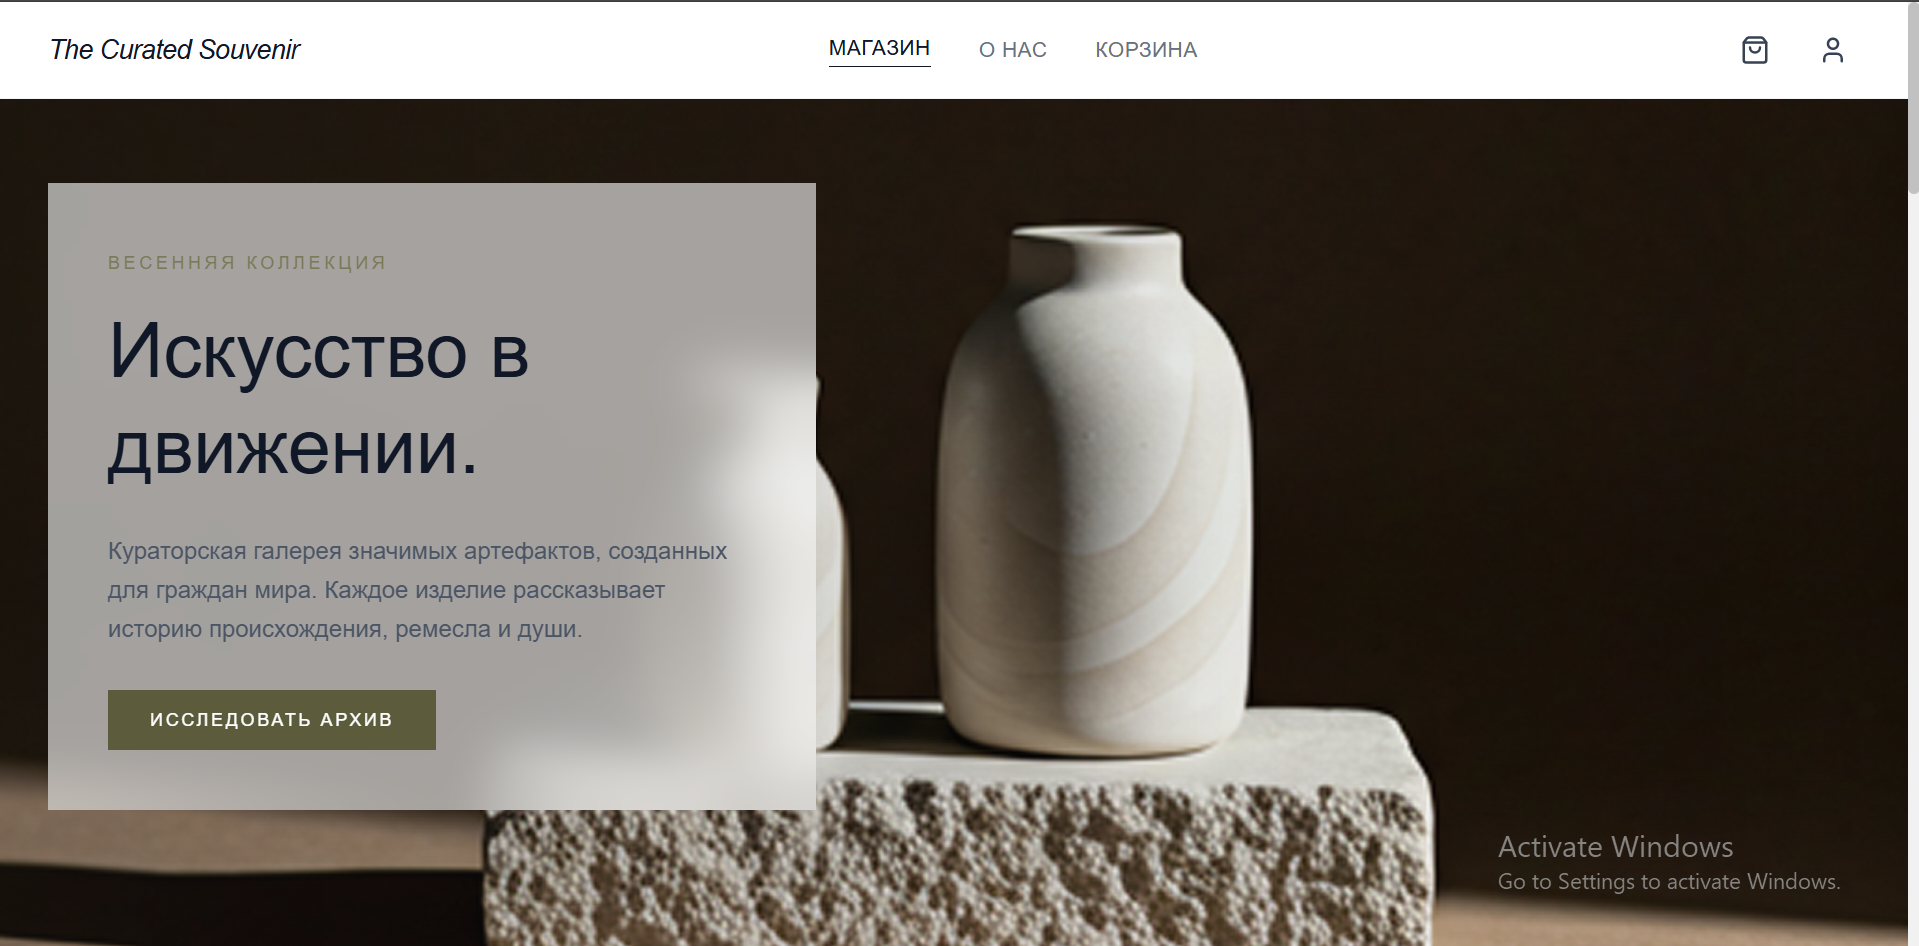Click the scrollbar track below the thumb
The image size is (1919, 946).
(x=1913, y=570)
